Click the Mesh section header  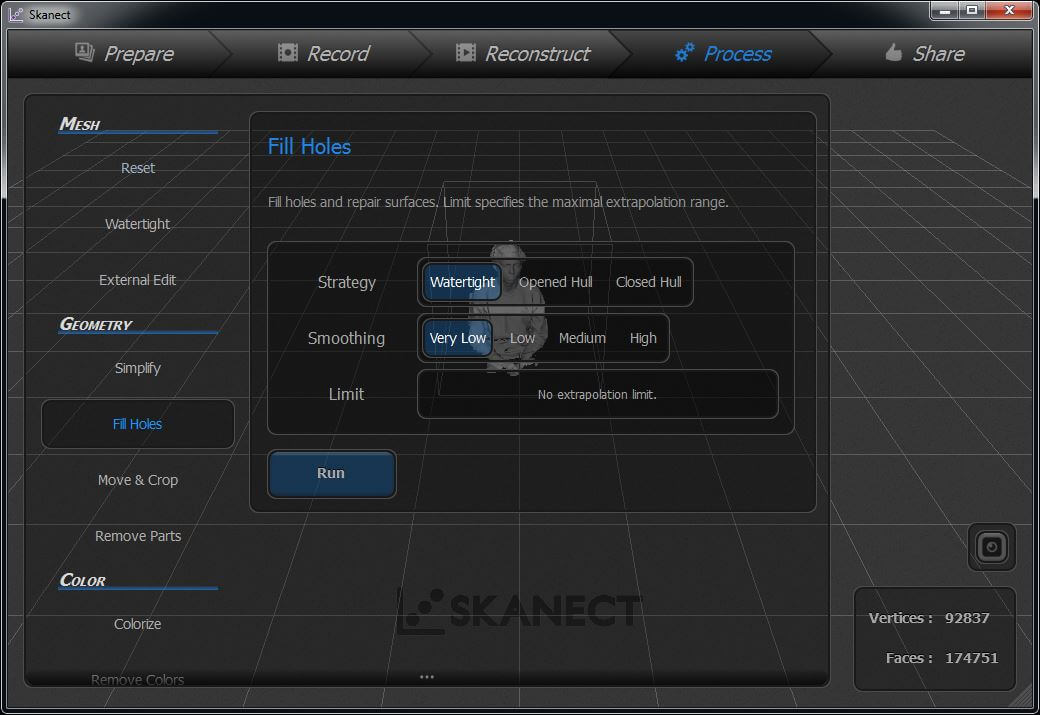click(80, 124)
